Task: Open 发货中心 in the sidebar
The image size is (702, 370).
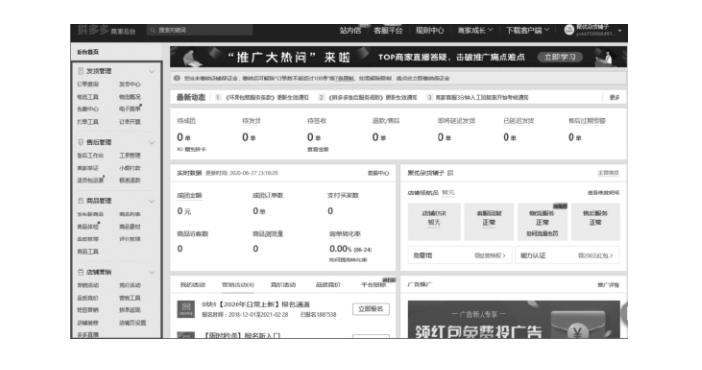Action: 130,84
